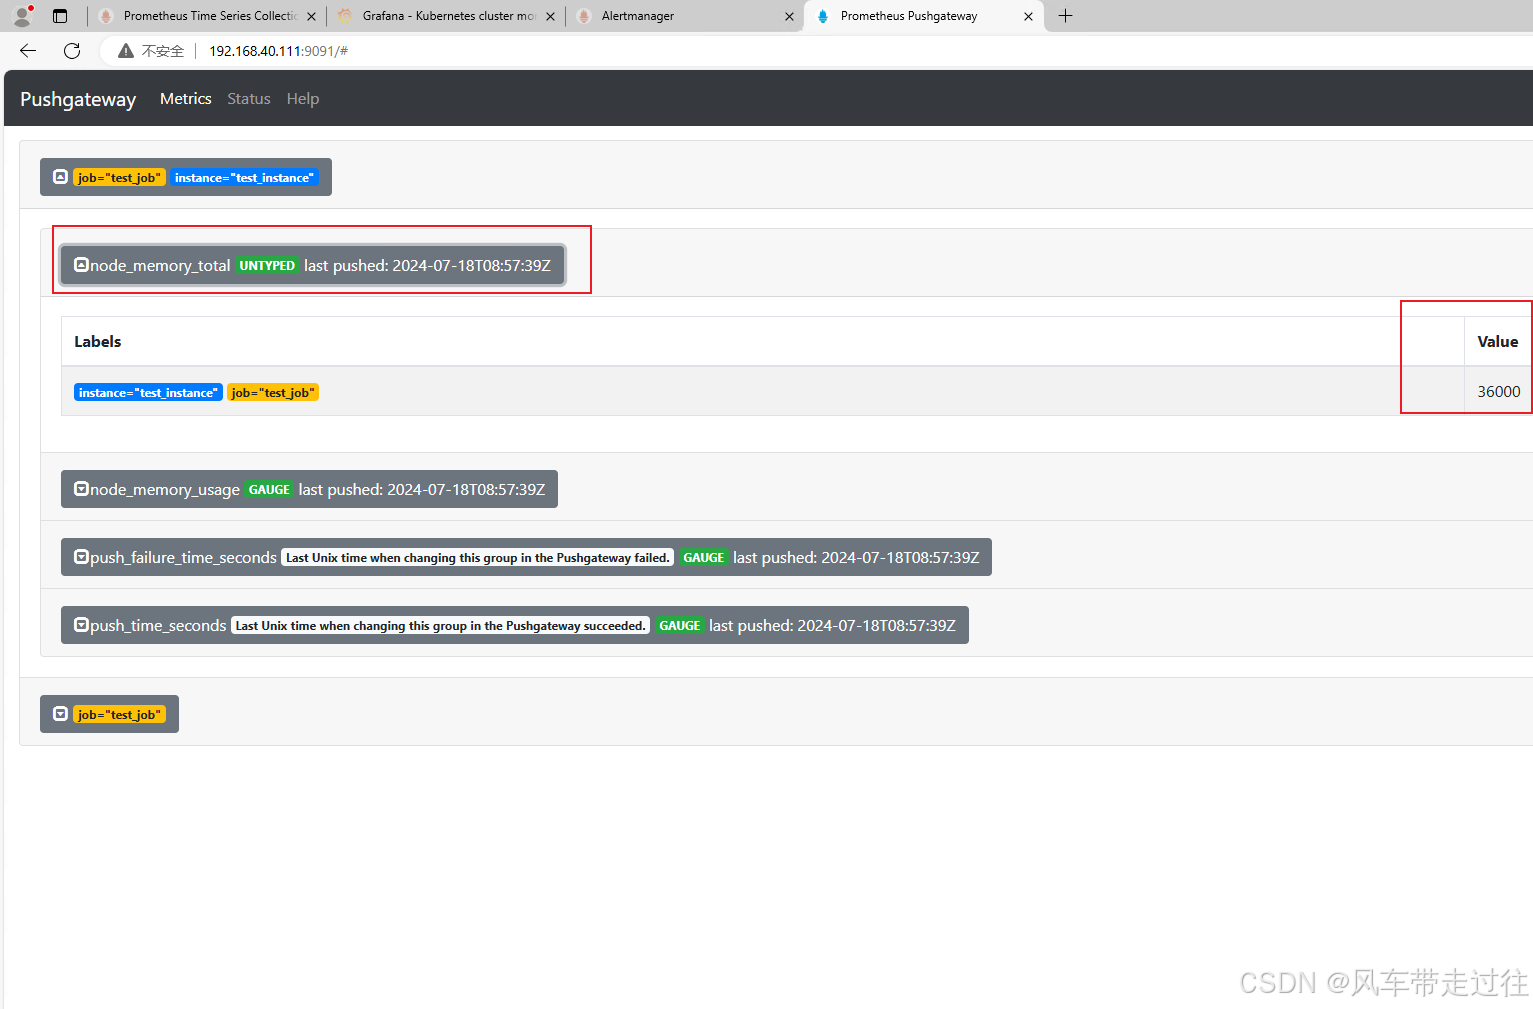Click the table row instance="test_instance" label
The height and width of the screenshot is (1009, 1533).
pos(148,392)
